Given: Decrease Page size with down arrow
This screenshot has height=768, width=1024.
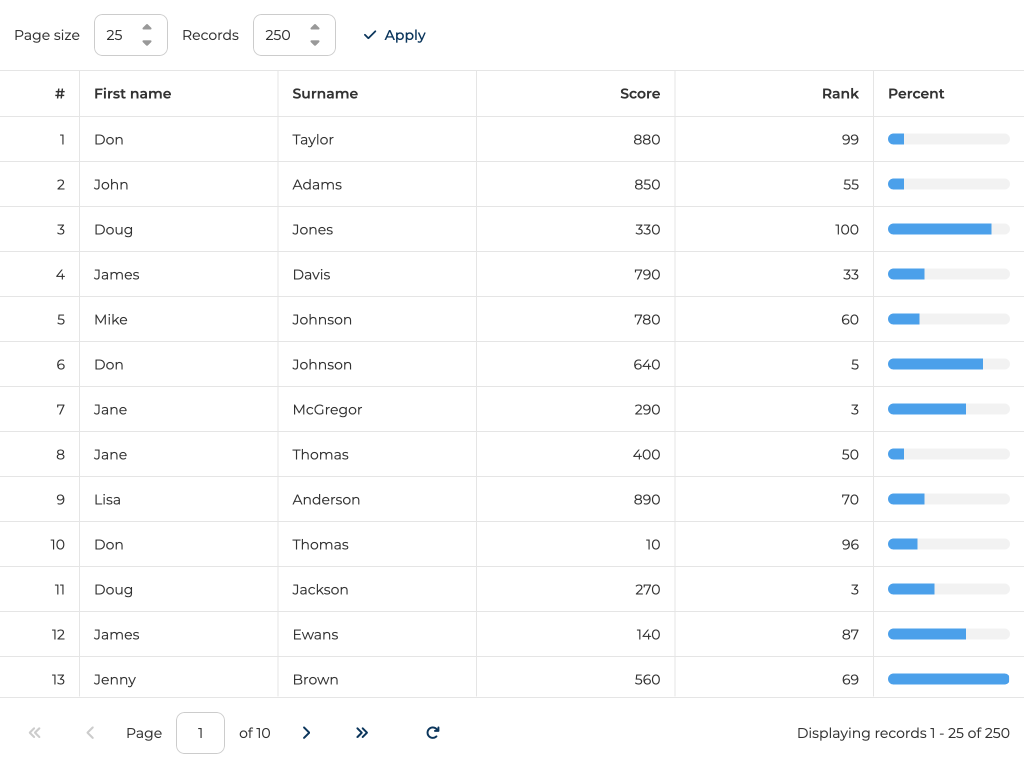Looking at the screenshot, I should 147,43.
